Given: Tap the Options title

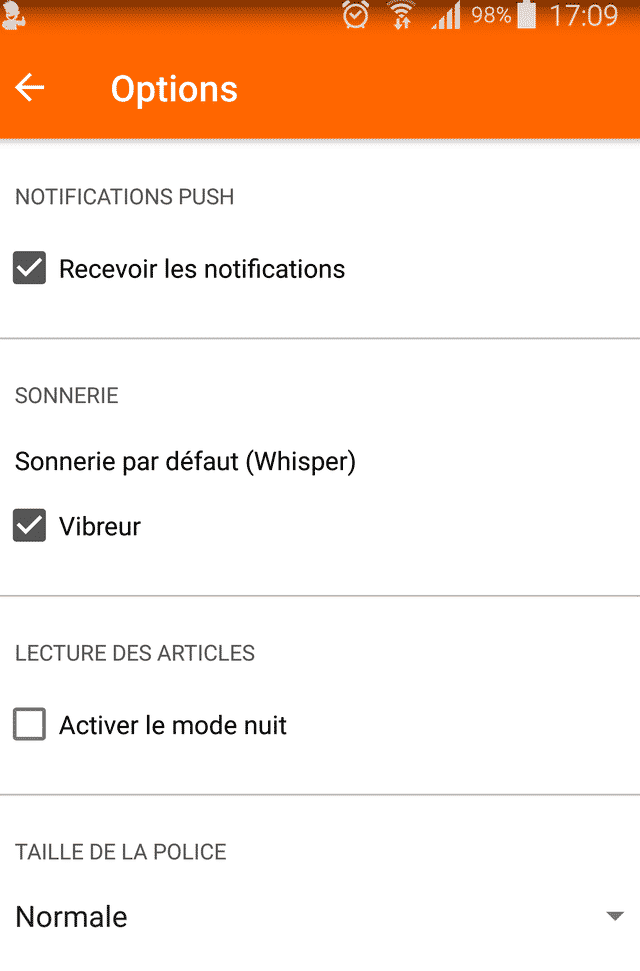Looking at the screenshot, I should click(x=174, y=89).
